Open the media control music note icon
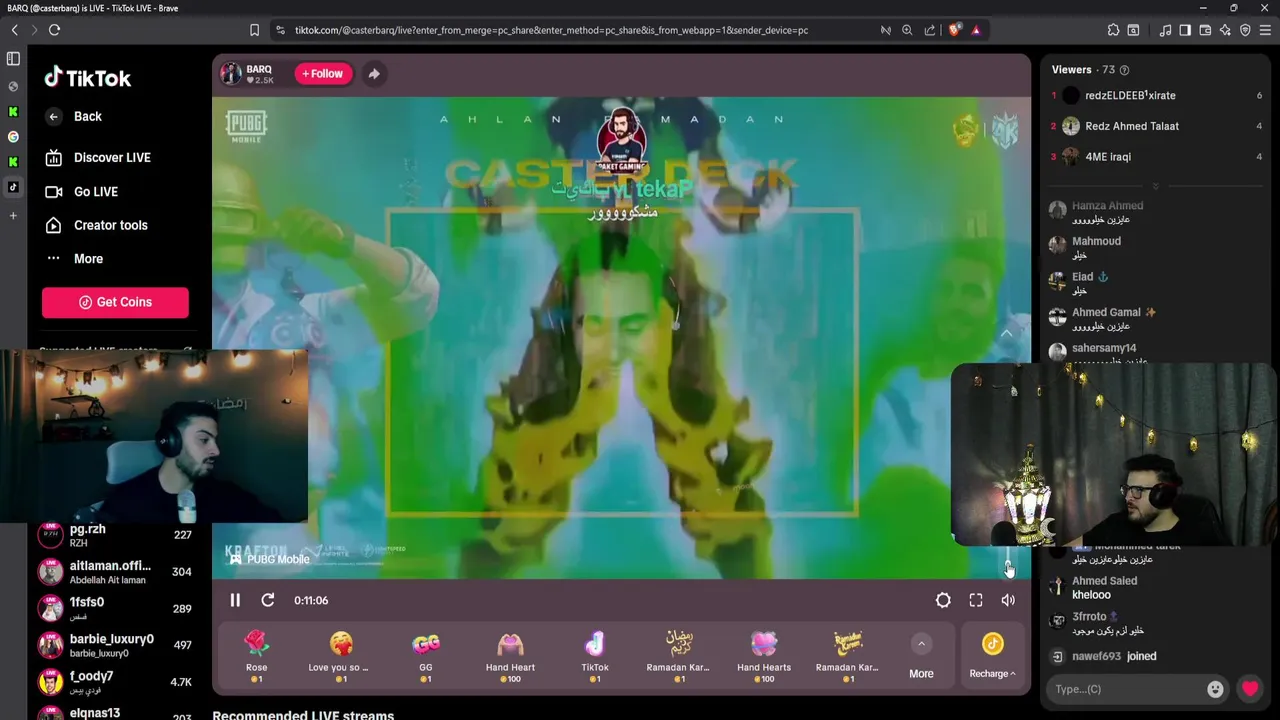Viewport: 1280px width, 720px height. 1165,30
